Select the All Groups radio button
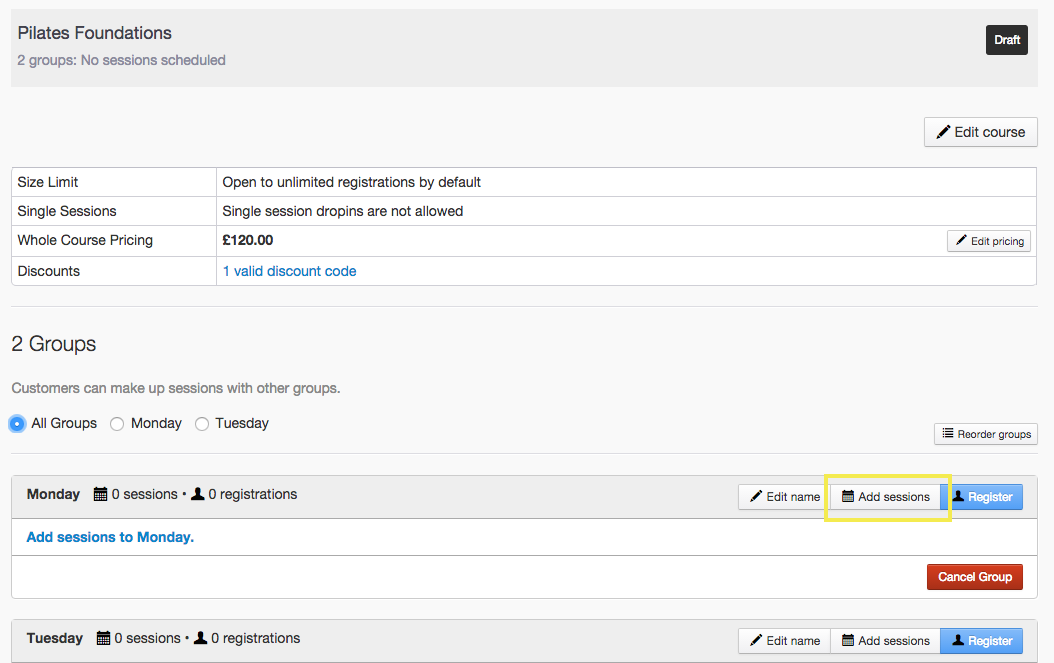Viewport: 1054px width, 663px height. click(x=17, y=424)
